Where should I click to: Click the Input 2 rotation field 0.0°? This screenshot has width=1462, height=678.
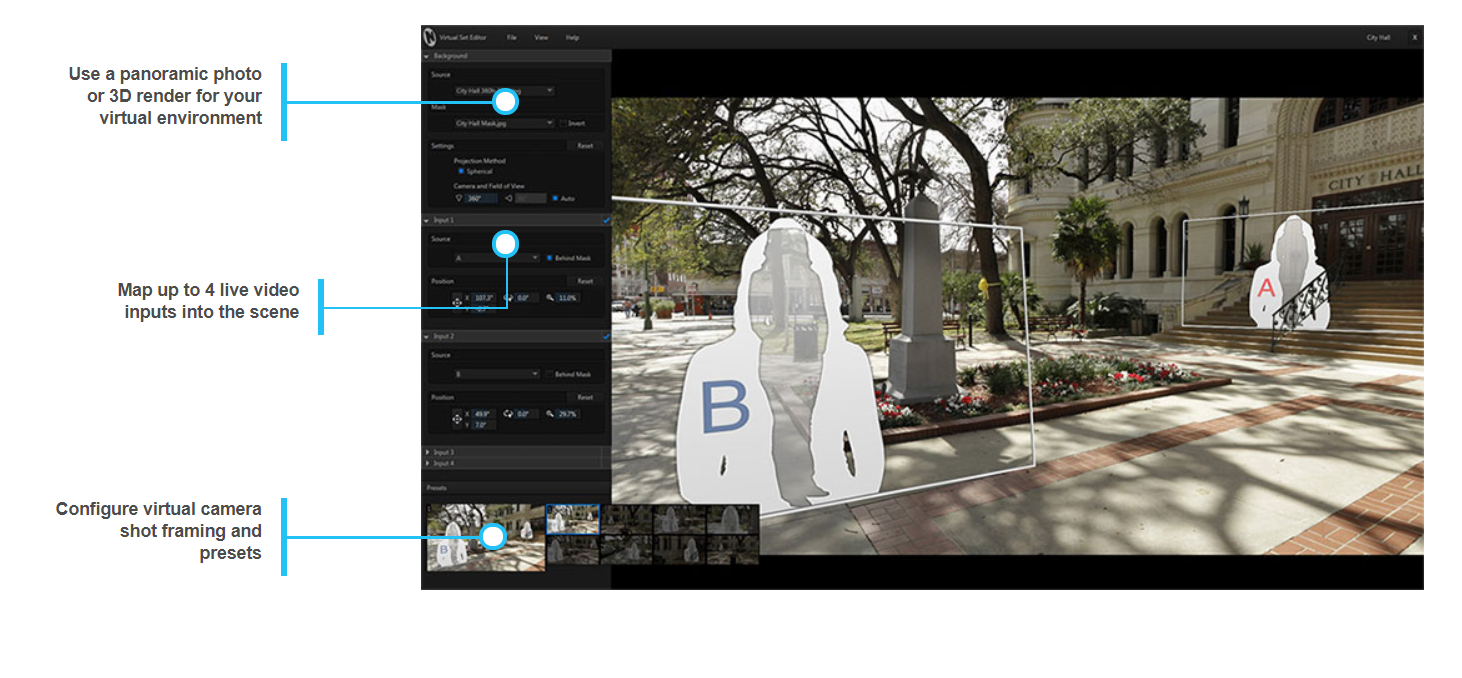527,414
